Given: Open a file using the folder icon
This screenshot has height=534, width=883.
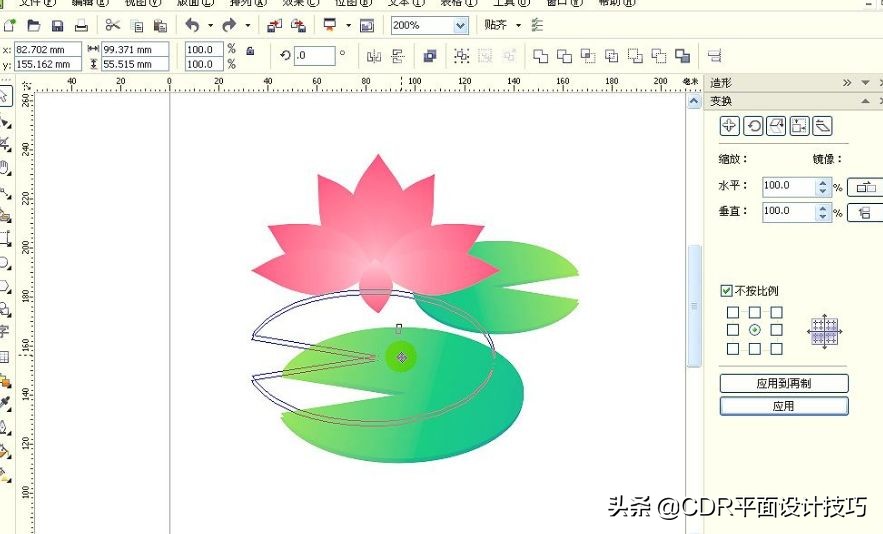Looking at the screenshot, I should point(34,25).
